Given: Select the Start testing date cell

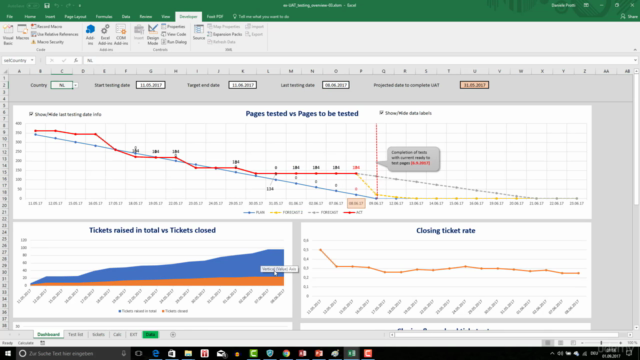Looking at the screenshot, I should tap(151, 85).
